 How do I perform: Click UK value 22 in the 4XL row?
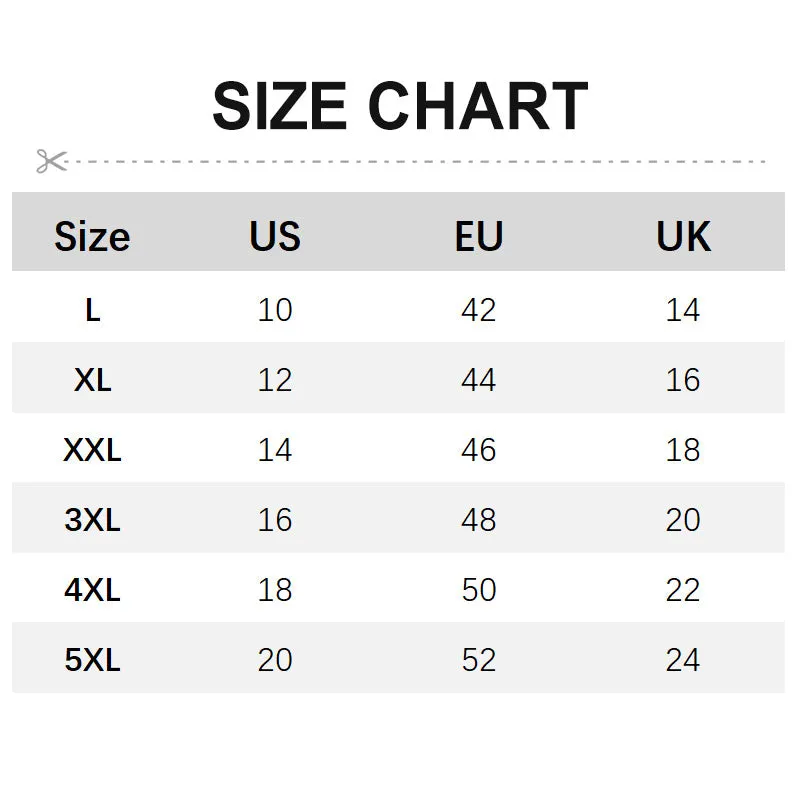click(x=683, y=590)
